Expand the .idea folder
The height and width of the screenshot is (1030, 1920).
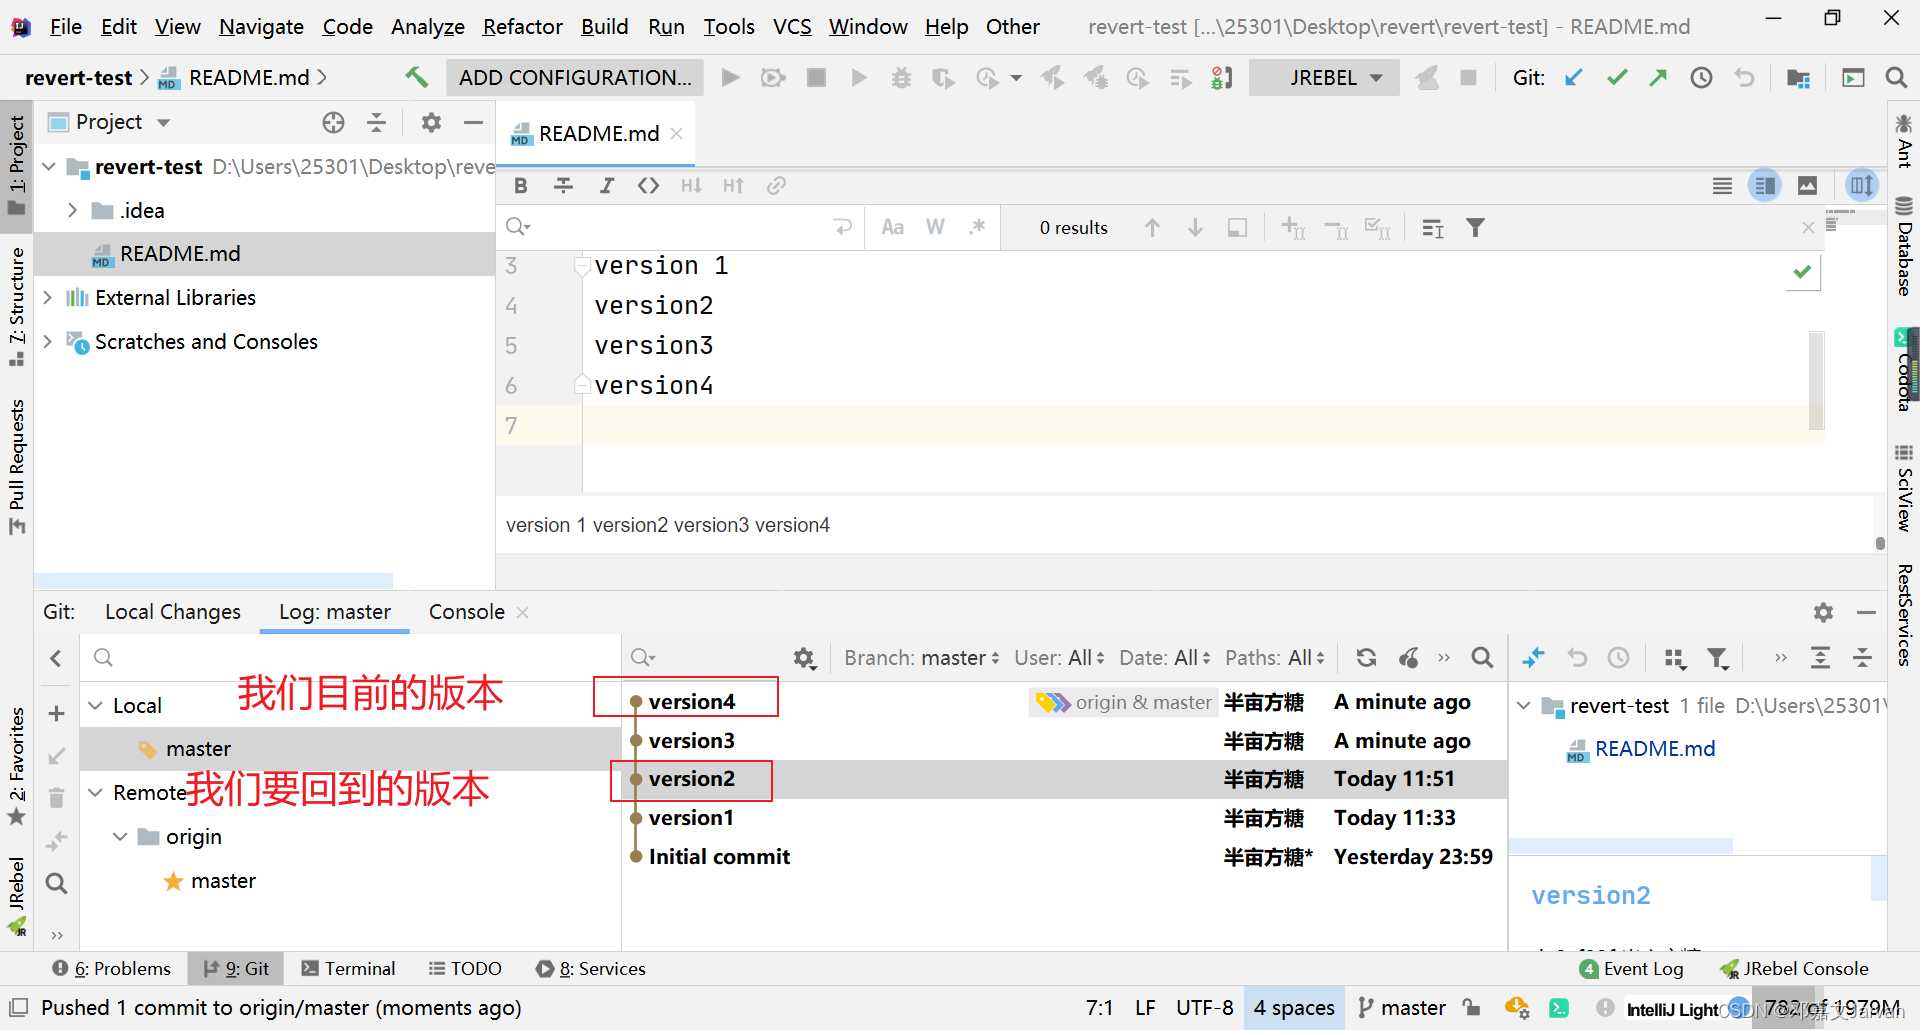tap(72, 210)
